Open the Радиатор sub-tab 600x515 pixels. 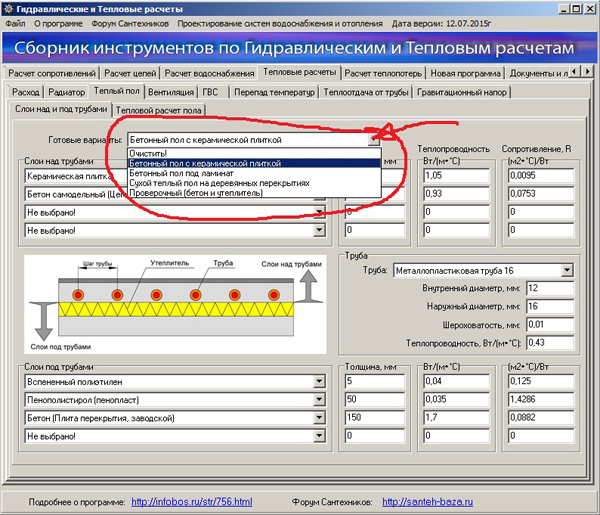(x=67, y=92)
